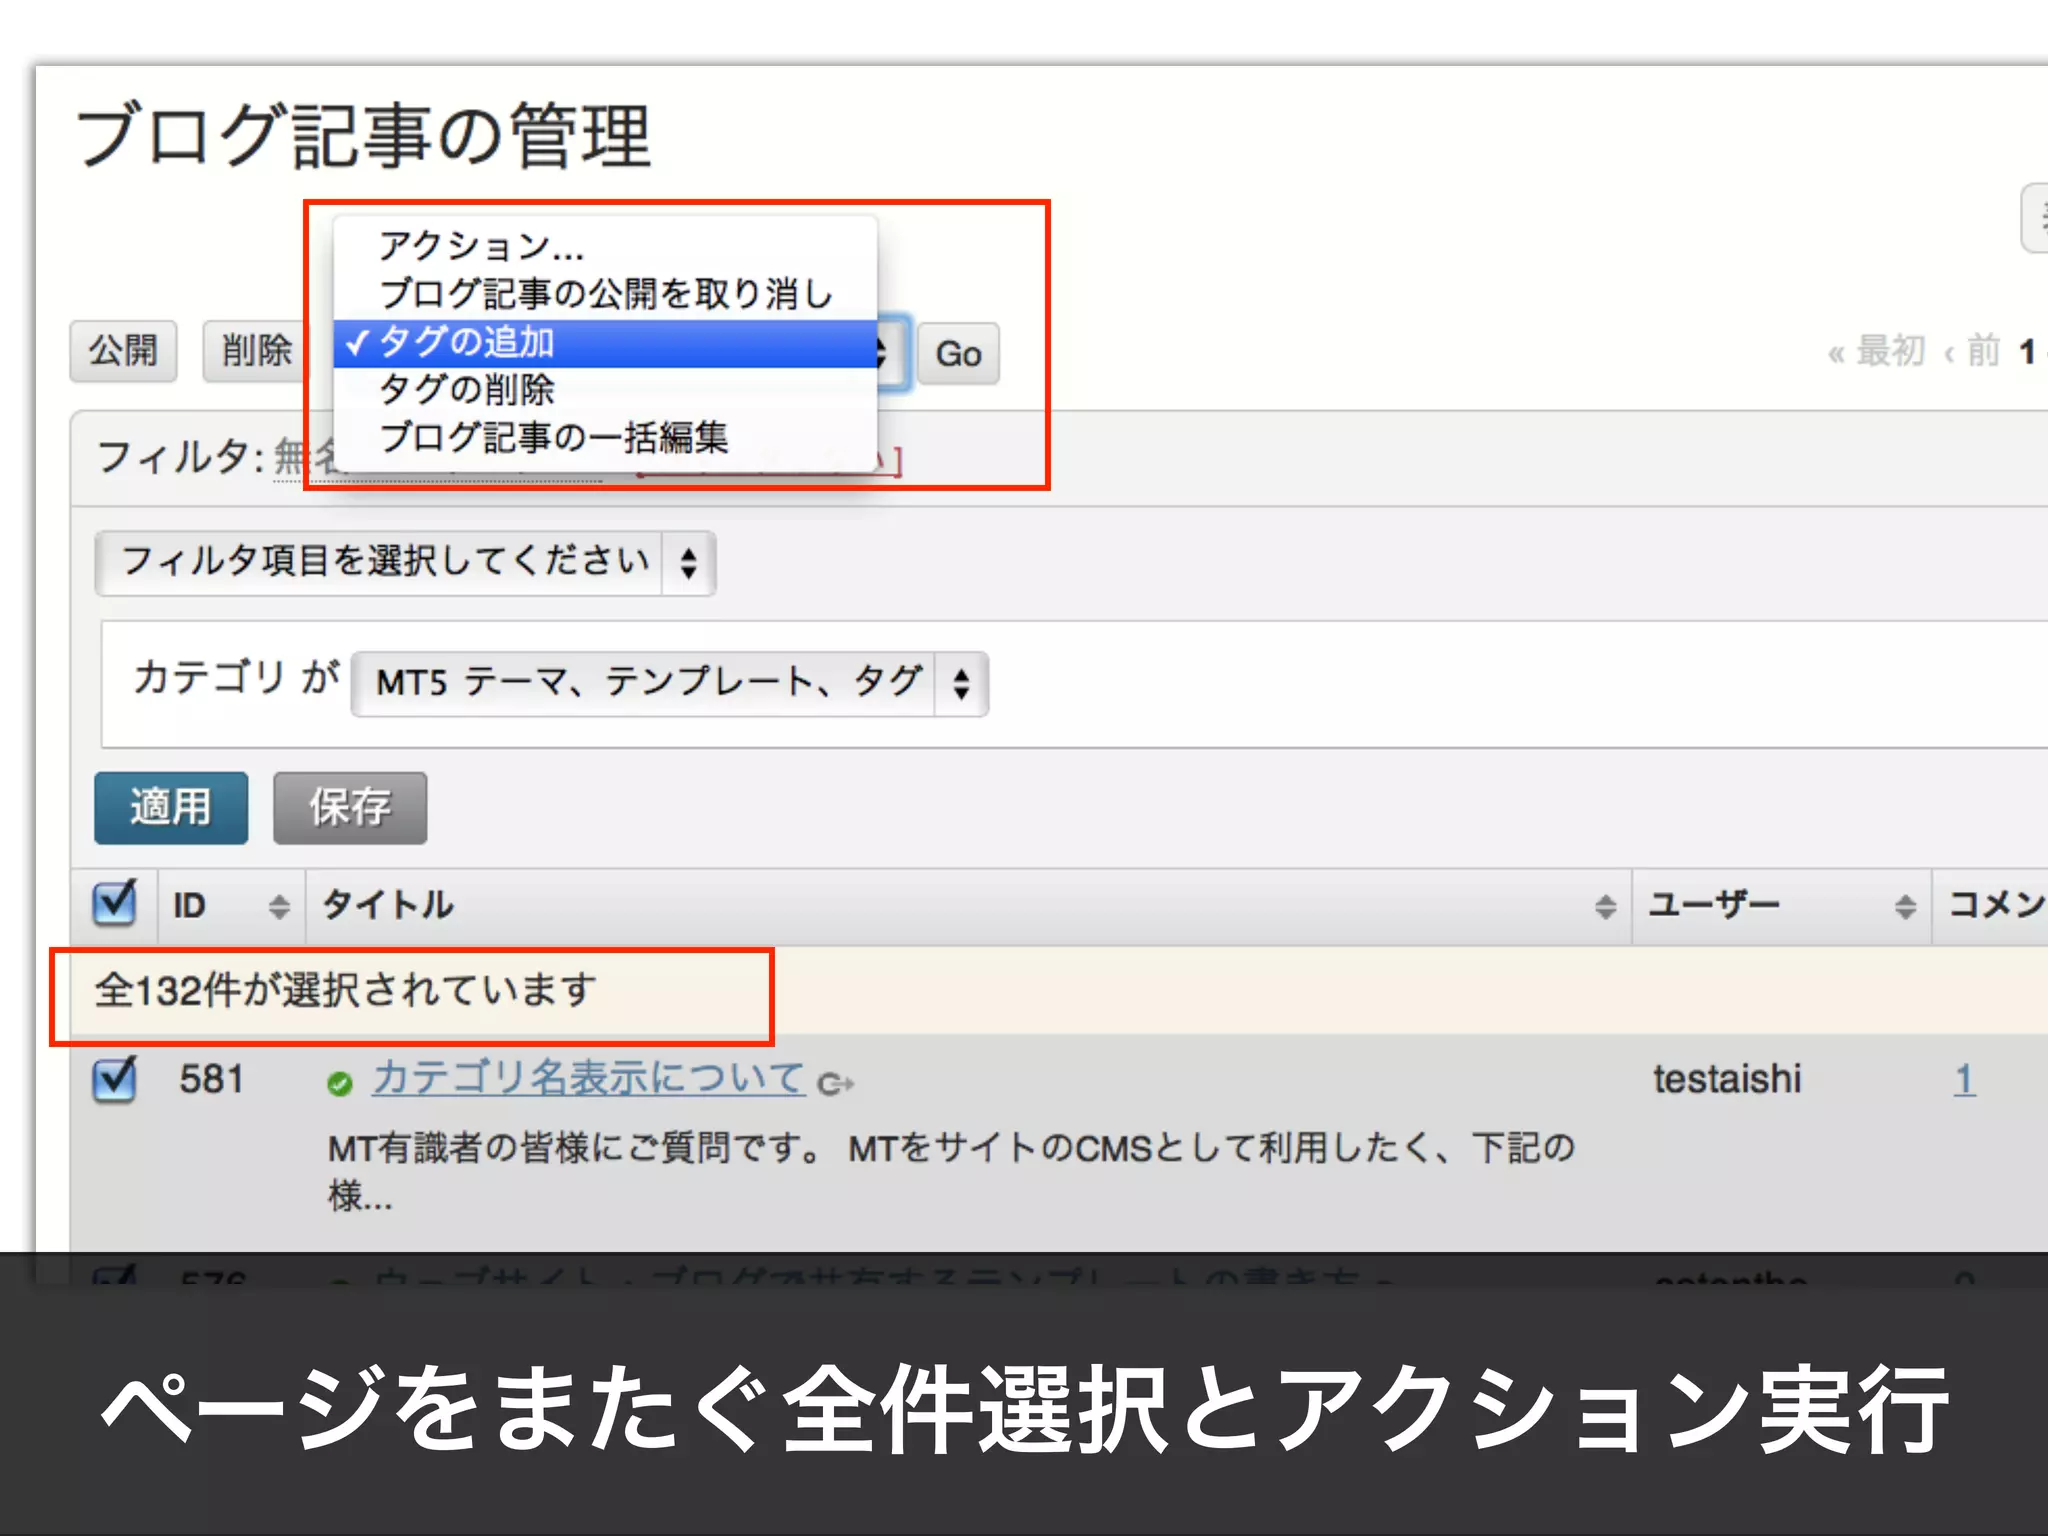Apply filter with the 適用 button
Screen dimensions: 2048x1536
point(171,807)
